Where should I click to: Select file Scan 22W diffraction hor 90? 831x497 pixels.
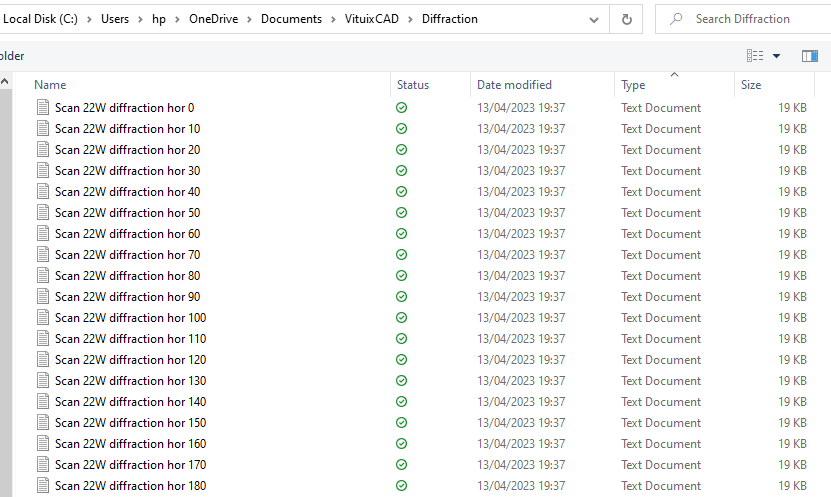pyautogui.click(x=128, y=297)
